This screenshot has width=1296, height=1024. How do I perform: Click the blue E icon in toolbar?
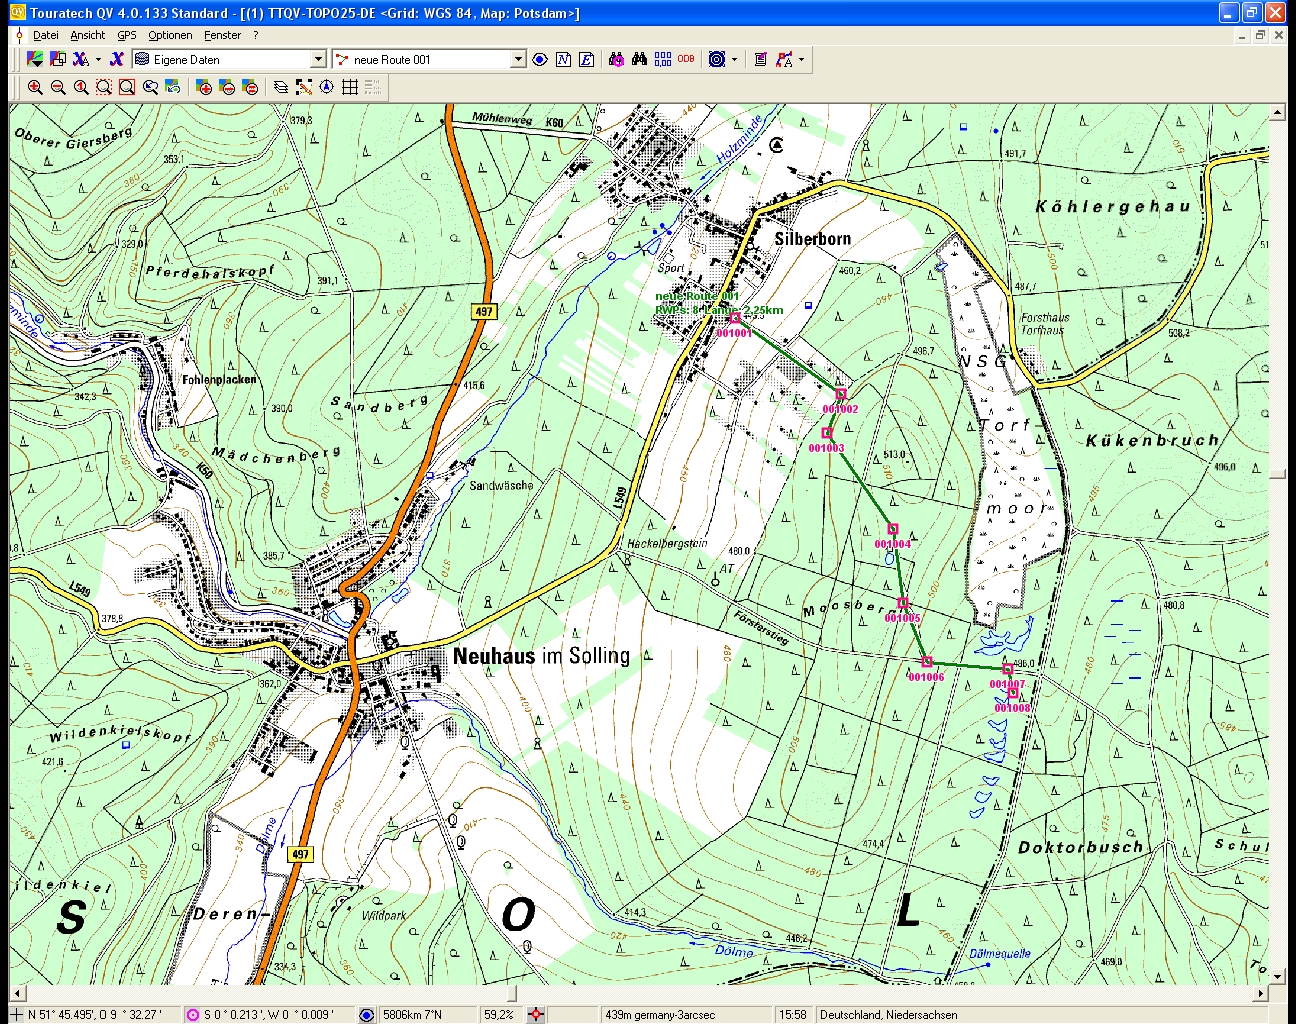click(586, 60)
